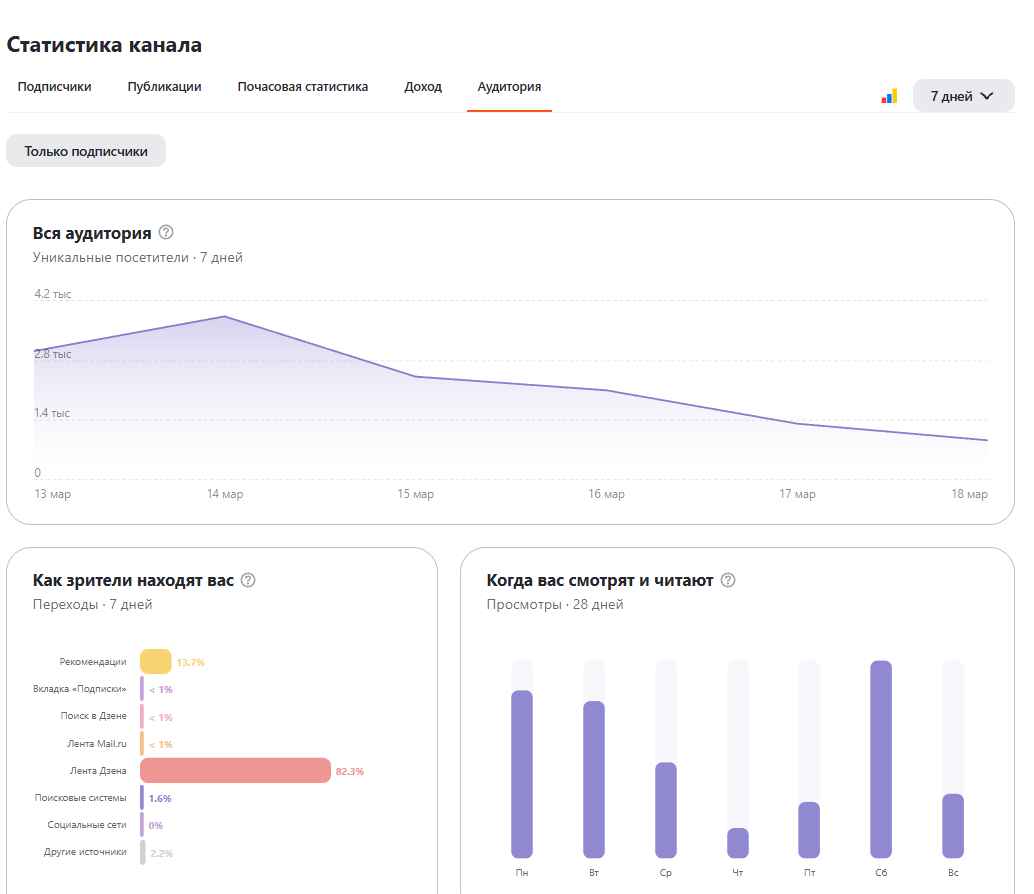Click the red Лента Дзена bar
1034x894 pixels.
[235, 771]
